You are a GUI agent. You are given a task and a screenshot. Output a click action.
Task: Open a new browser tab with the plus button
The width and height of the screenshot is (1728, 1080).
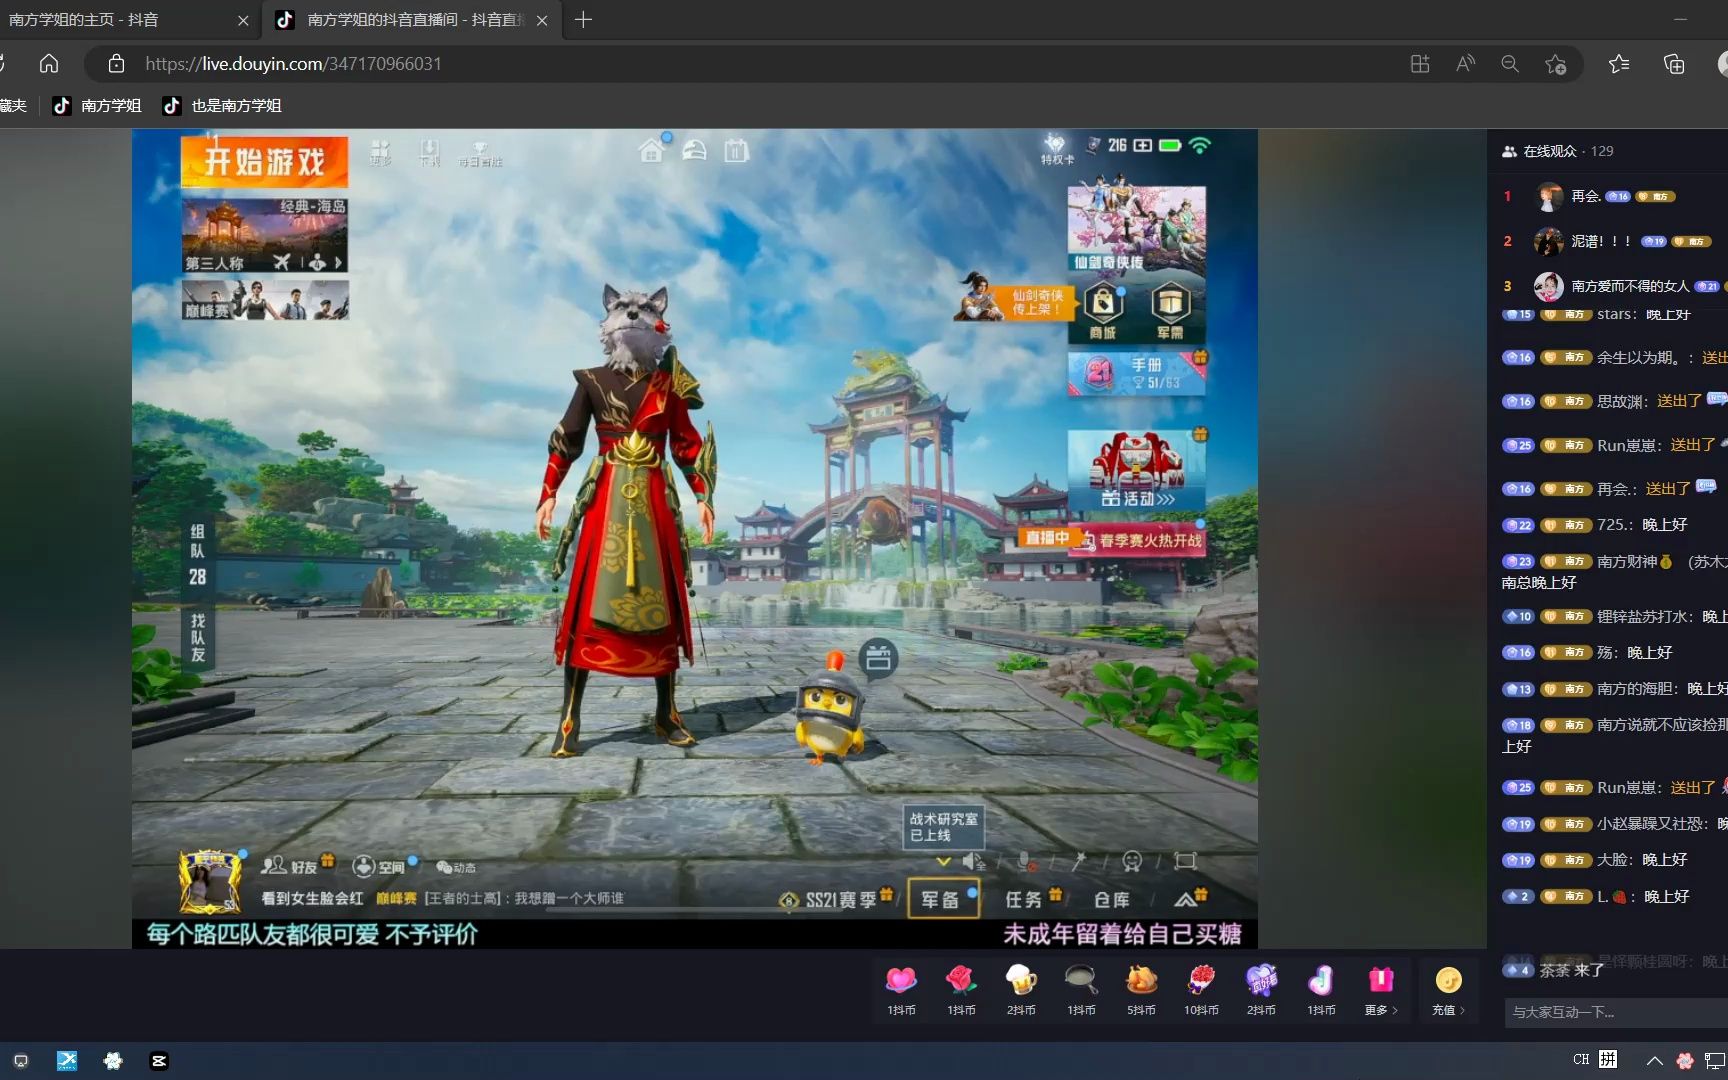(x=584, y=20)
